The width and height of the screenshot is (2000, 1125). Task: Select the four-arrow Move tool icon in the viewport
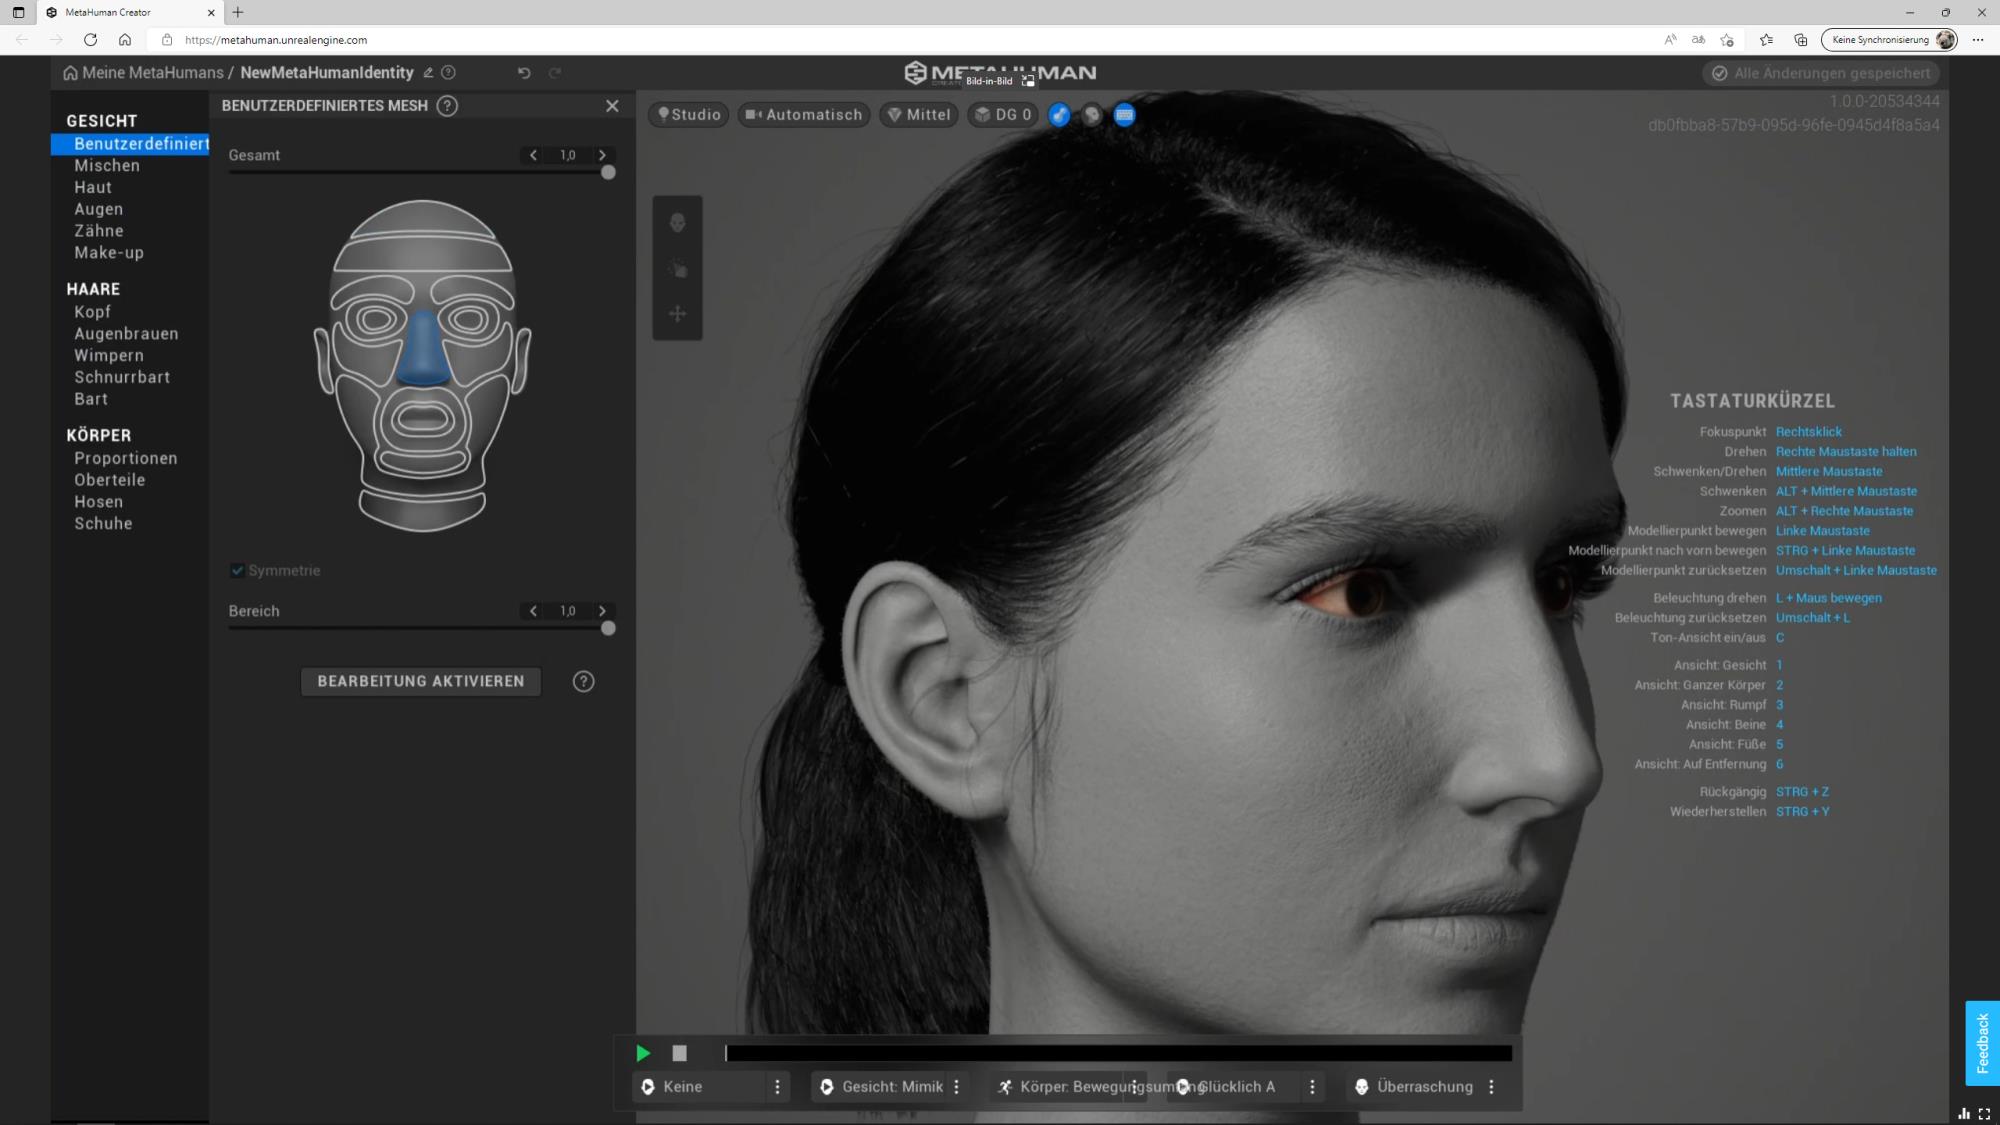pyautogui.click(x=677, y=314)
